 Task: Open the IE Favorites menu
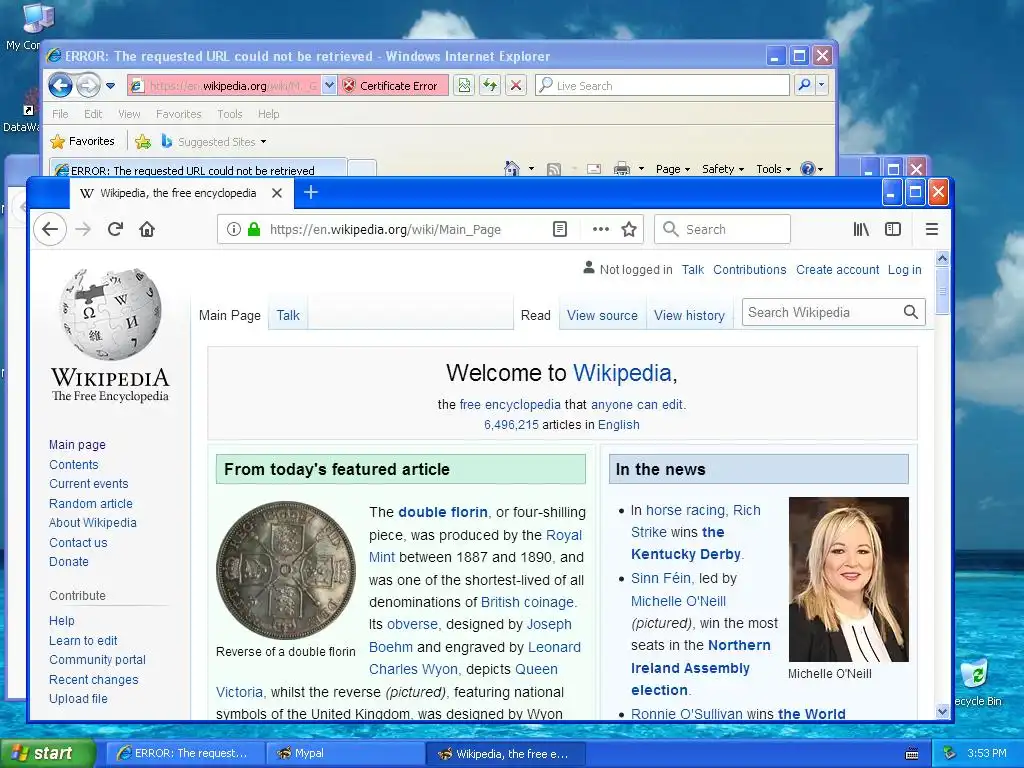(x=178, y=114)
